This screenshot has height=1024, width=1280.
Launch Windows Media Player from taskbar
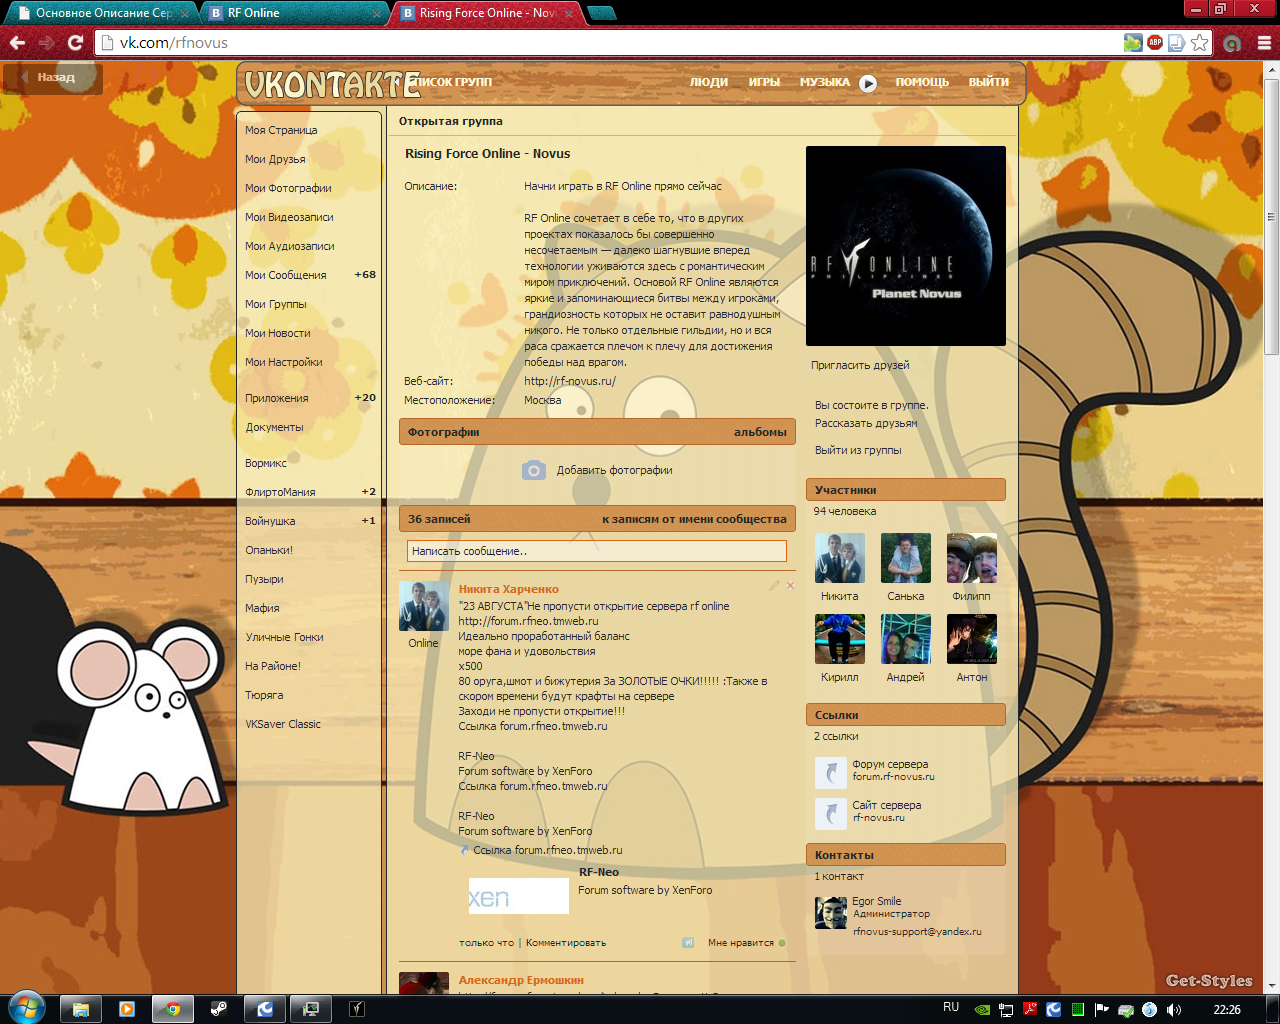(x=127, y=1009)
